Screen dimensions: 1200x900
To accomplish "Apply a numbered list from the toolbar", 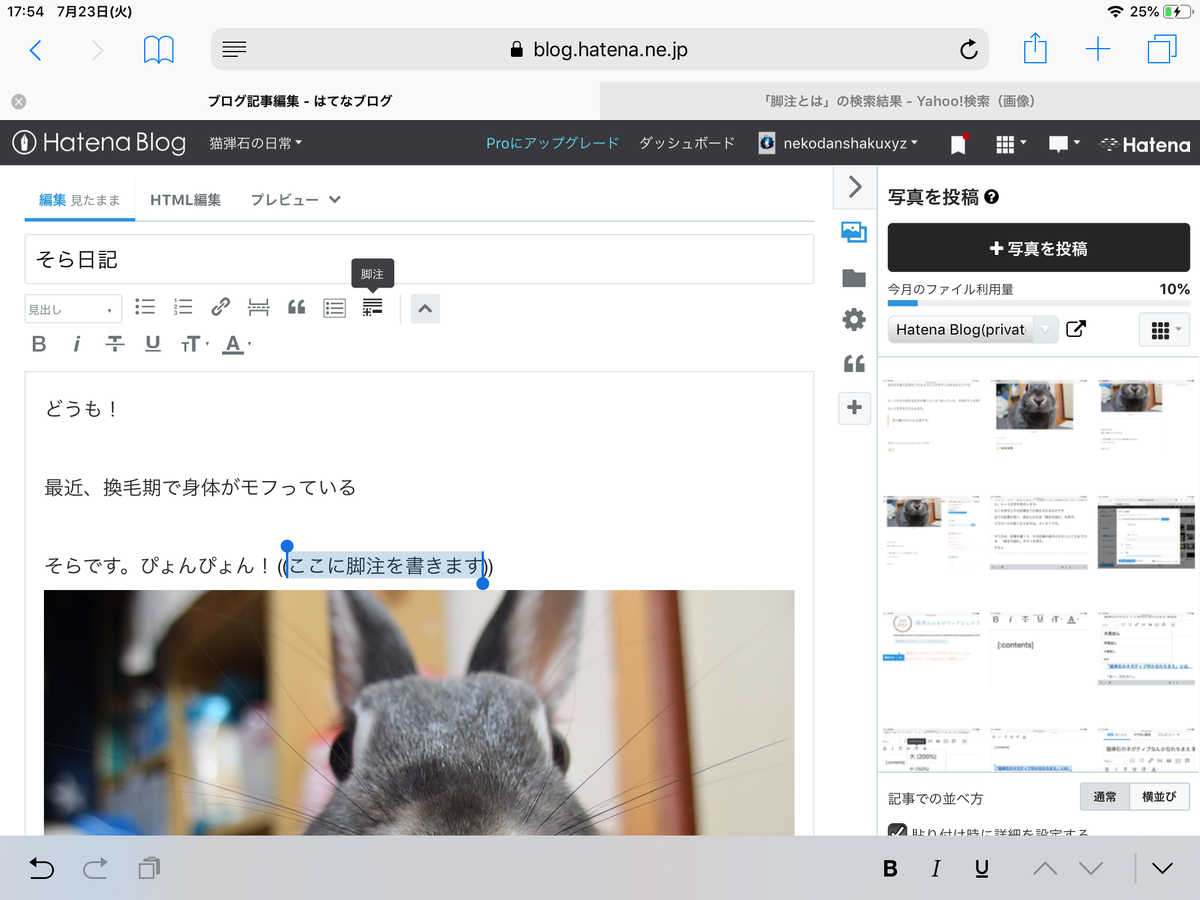I will 182,307.
